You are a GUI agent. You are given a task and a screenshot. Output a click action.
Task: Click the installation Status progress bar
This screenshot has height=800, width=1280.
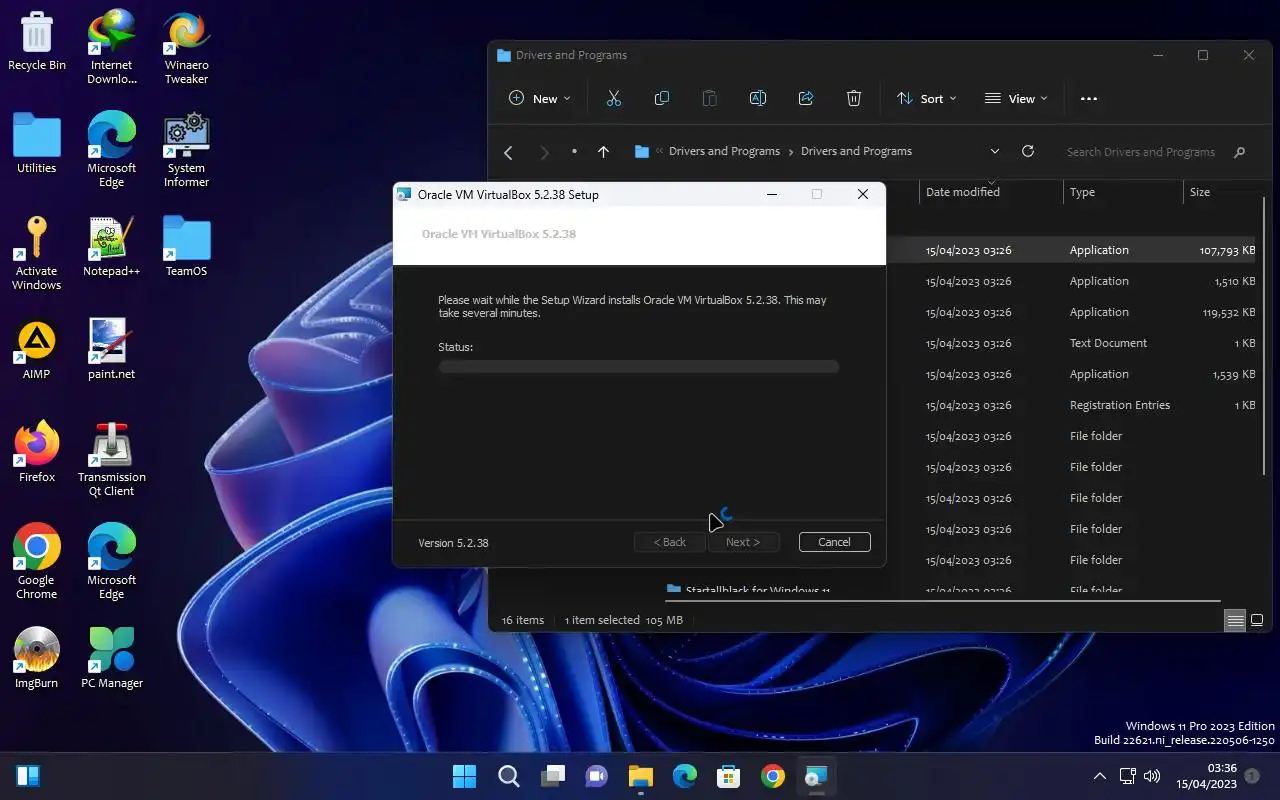tap(638, 367)
